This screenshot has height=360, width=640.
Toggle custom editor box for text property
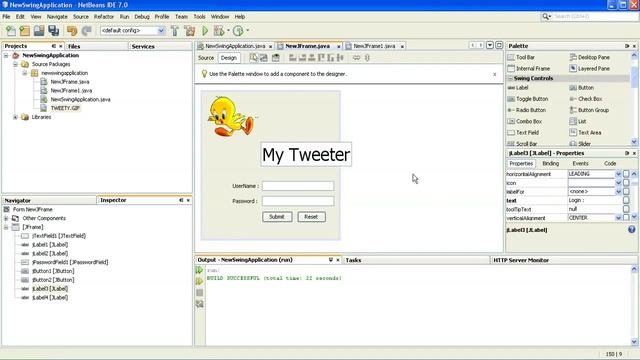click(626, 200)
